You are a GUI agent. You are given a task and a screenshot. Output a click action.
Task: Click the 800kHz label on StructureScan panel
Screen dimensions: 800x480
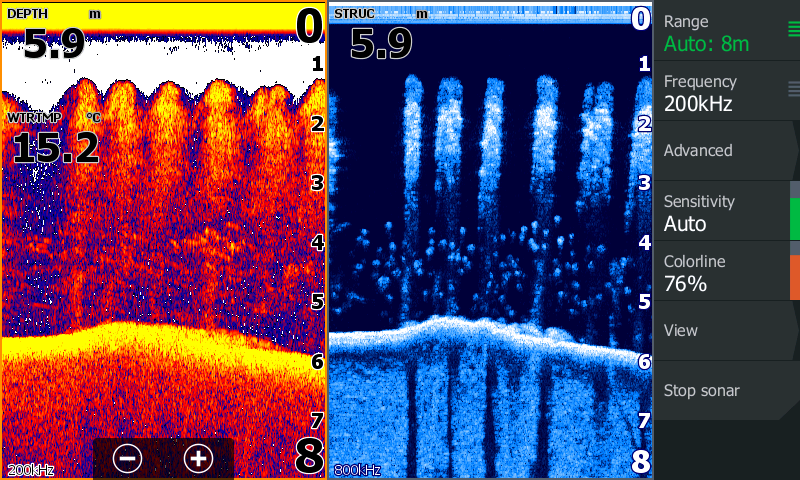357,469
